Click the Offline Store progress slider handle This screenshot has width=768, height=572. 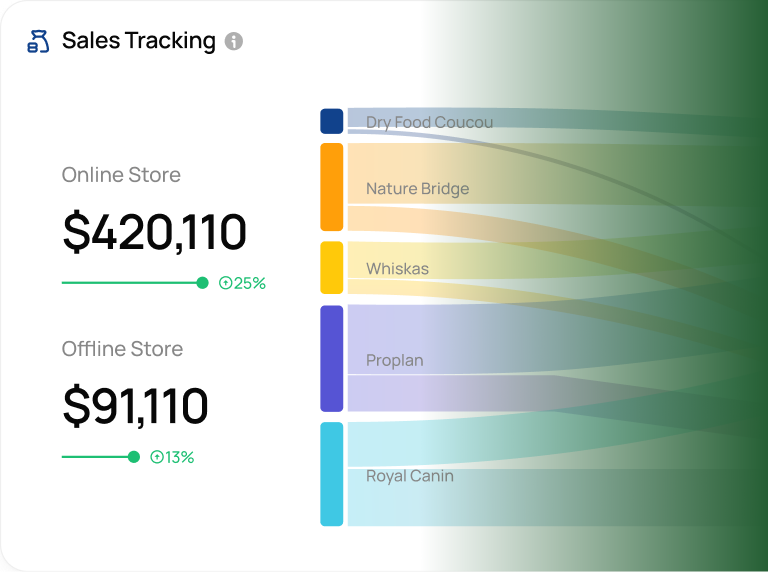coord(134,457)
